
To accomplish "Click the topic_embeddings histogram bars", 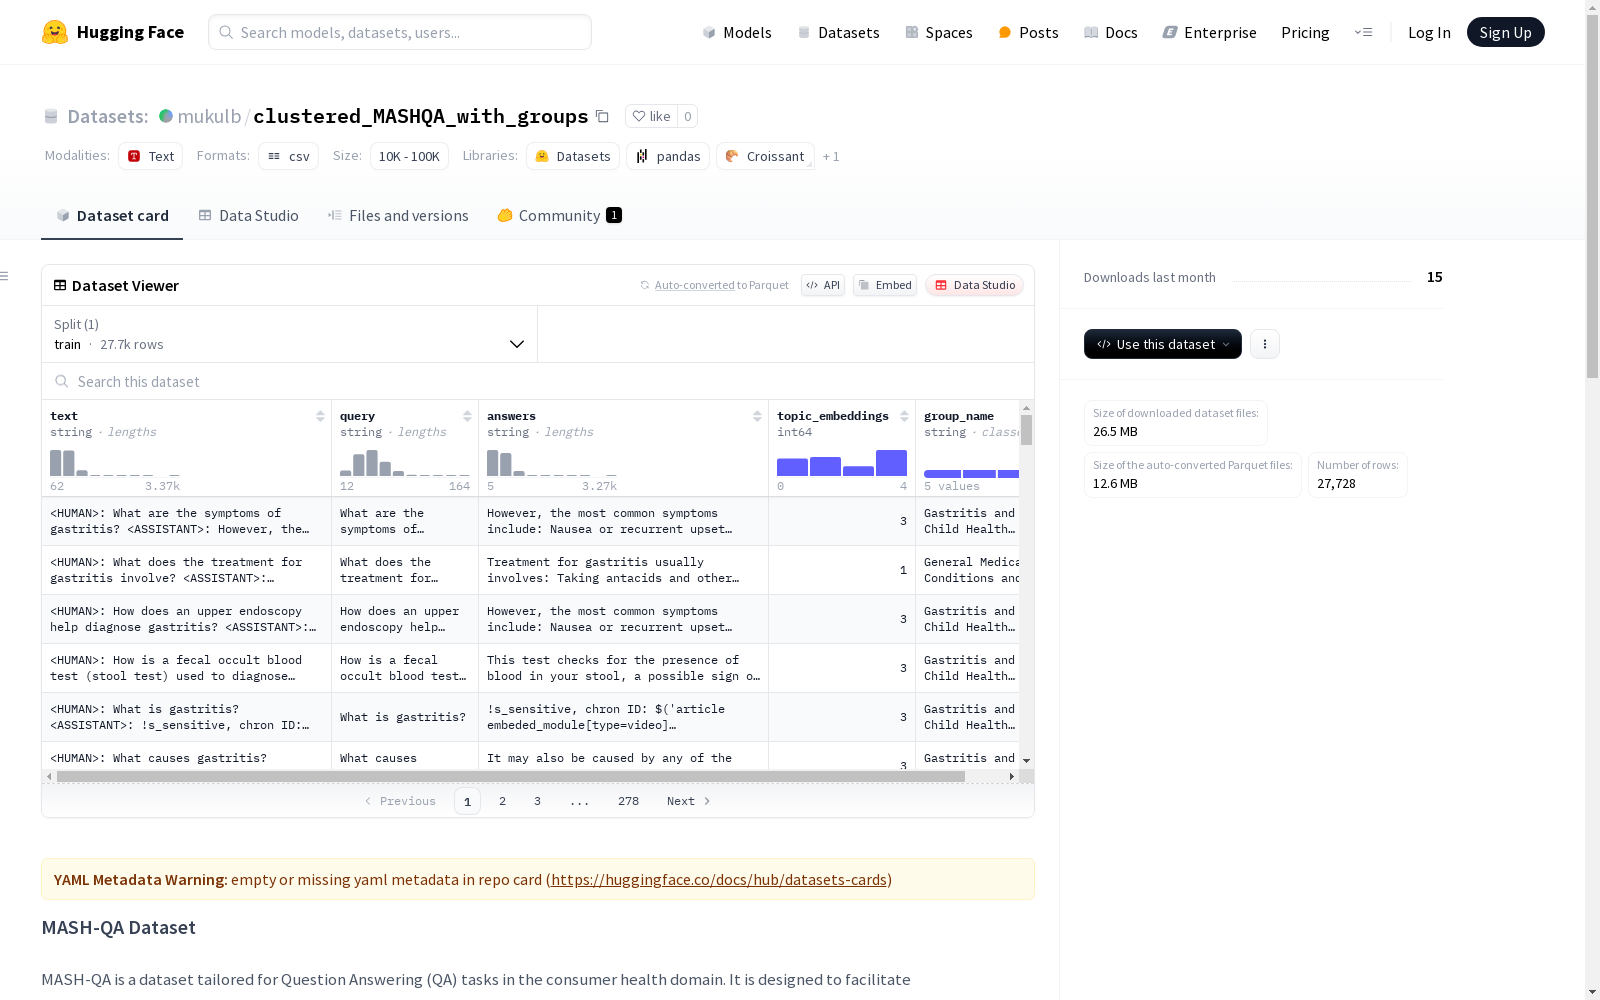I will [842, 463].
